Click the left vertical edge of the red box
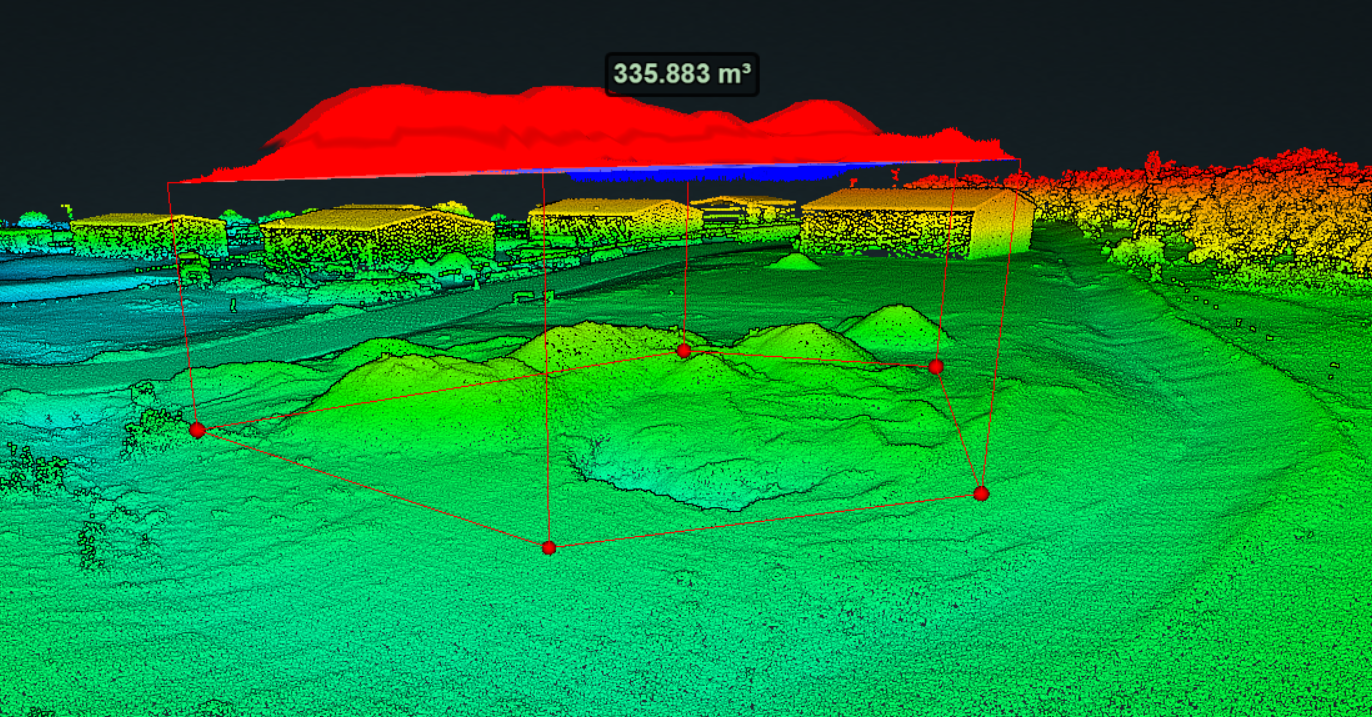This screenshot has width=1372, height=717. pyautogui.click(x=180, y=300)
